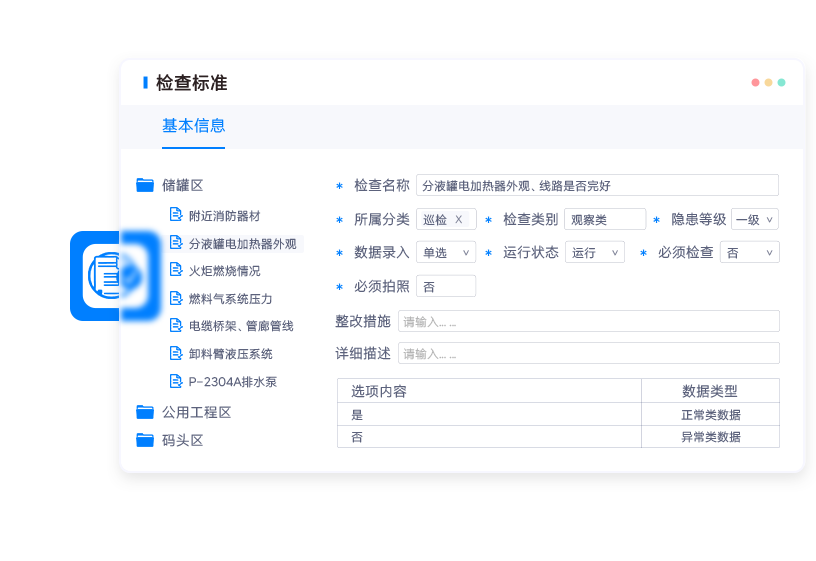Click the document icon beside 附近消防器材
Viewport: 816px width, 561px height.
pos(176,215)
